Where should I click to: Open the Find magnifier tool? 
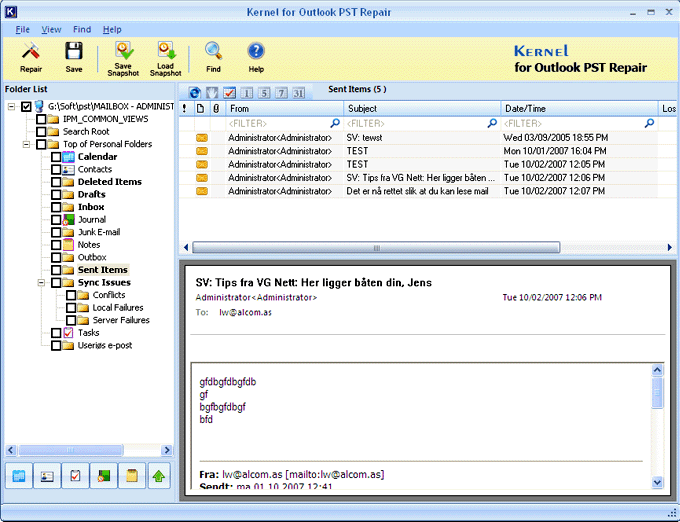click(x=213, y=51)
